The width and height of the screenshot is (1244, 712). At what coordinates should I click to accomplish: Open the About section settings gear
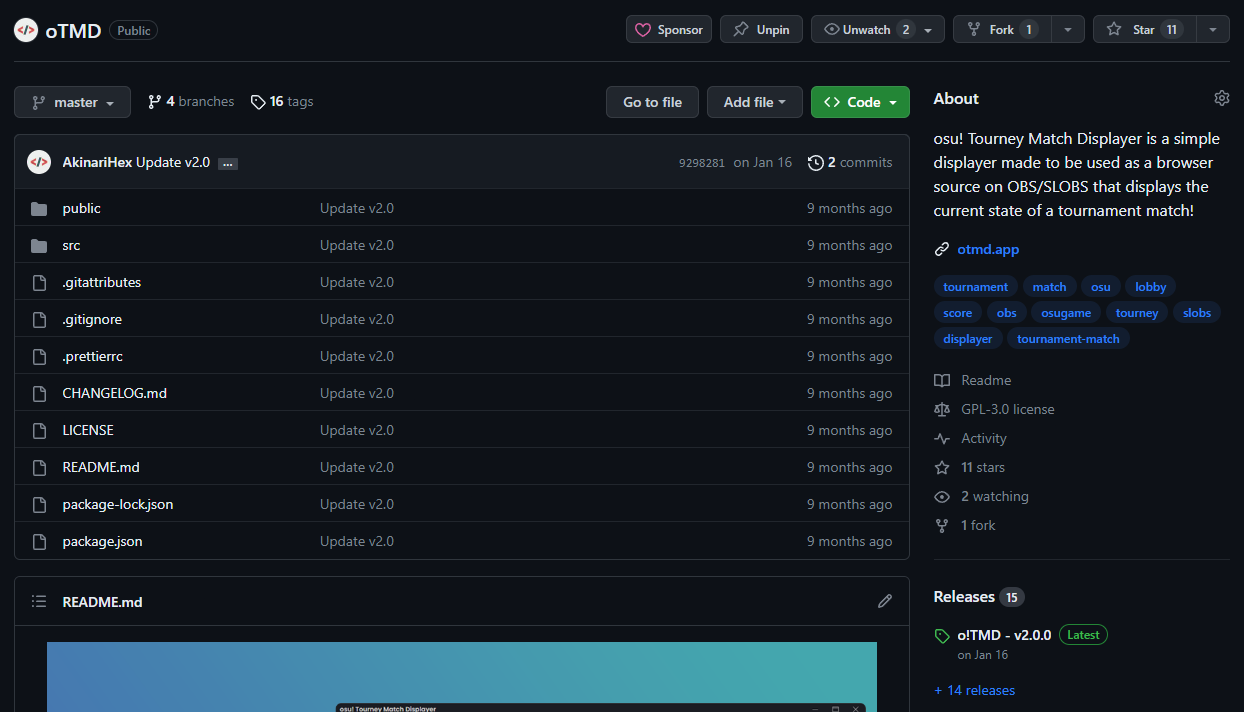click(x=1222, y=98)
